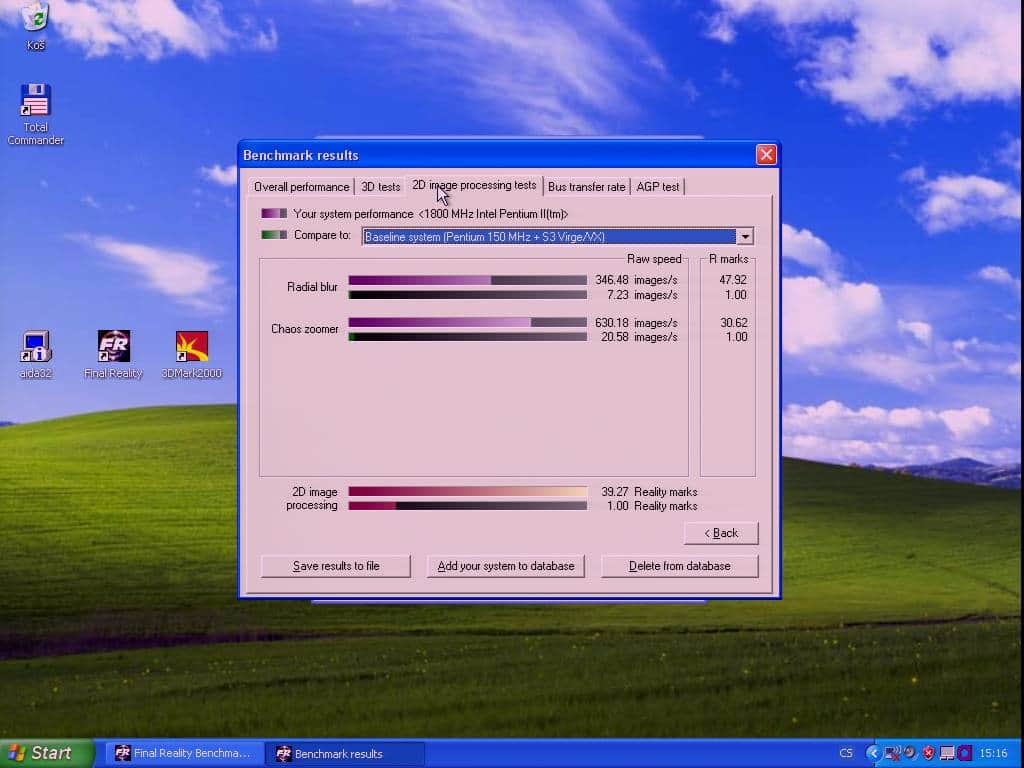
Task: Click the green Compare to legend swatch
Action: pos(274,235)
